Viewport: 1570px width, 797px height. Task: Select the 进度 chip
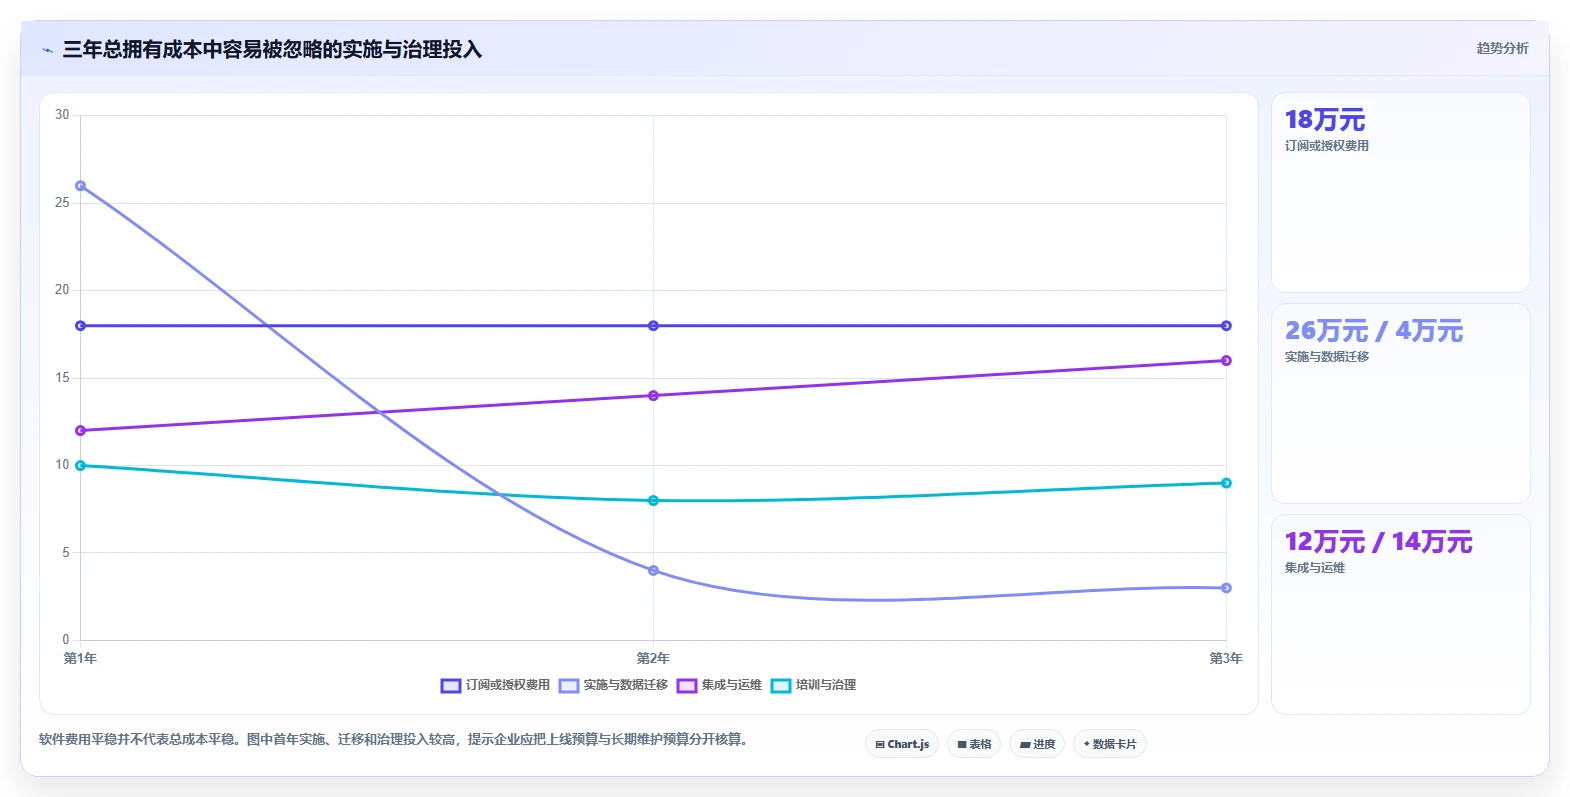click(x=1037, y=744)
